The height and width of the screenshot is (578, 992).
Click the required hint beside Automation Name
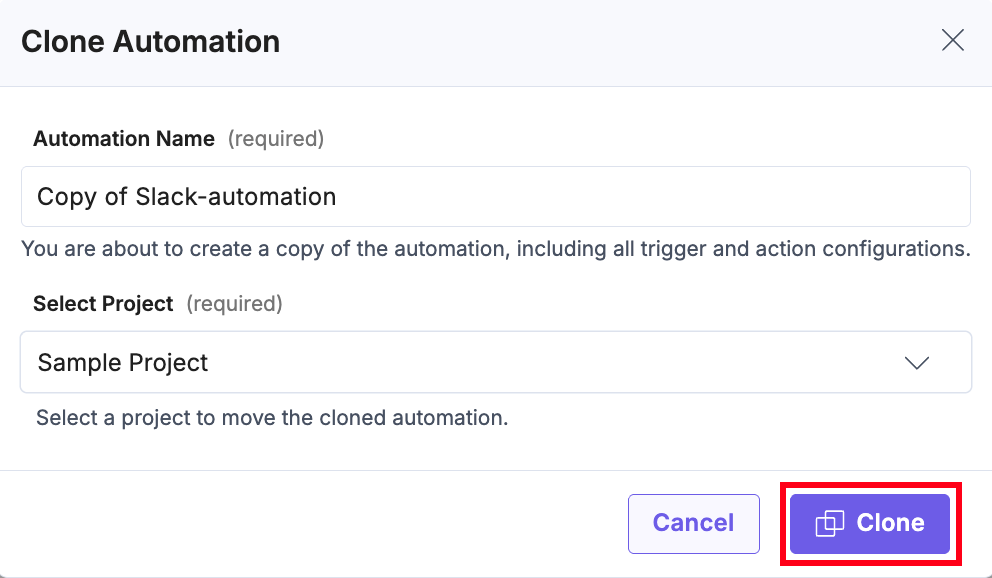(276, 139)
